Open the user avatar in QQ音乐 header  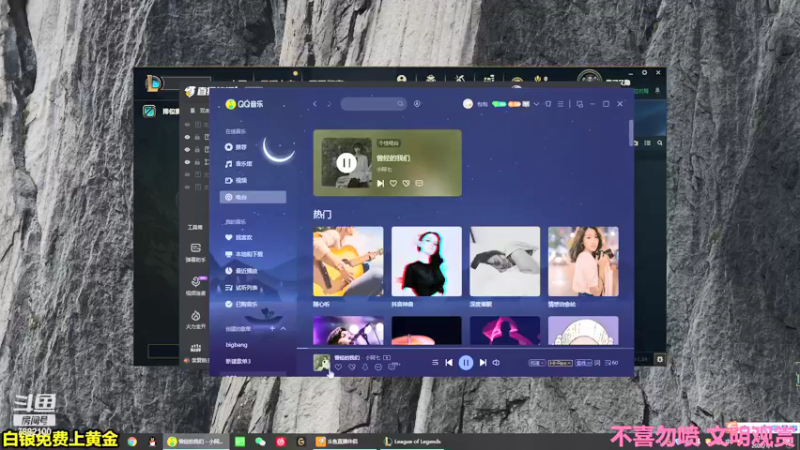click(468, 104)
